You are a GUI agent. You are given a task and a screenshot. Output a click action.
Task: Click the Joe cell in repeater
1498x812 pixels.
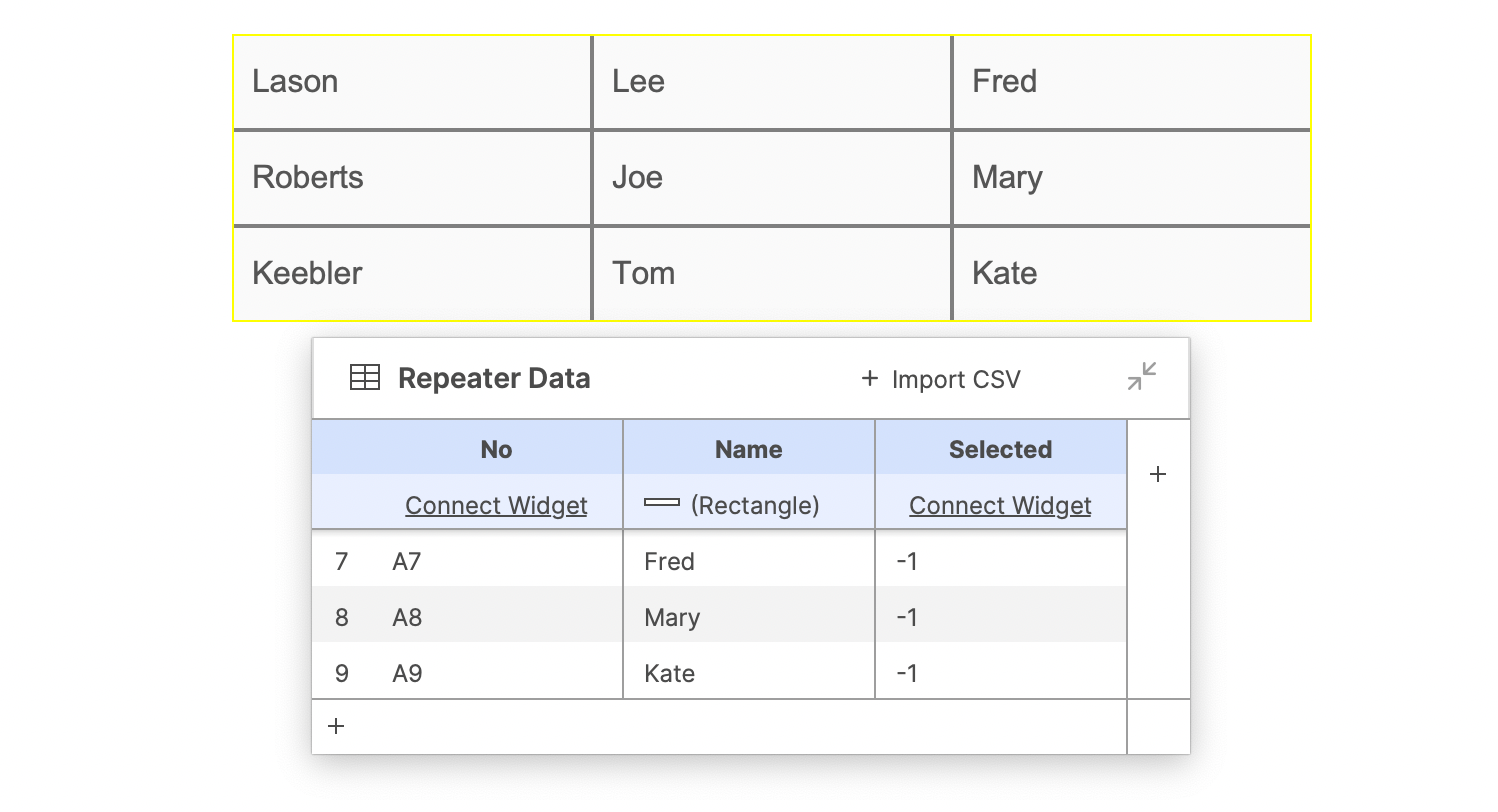click(x=772, y=178)
